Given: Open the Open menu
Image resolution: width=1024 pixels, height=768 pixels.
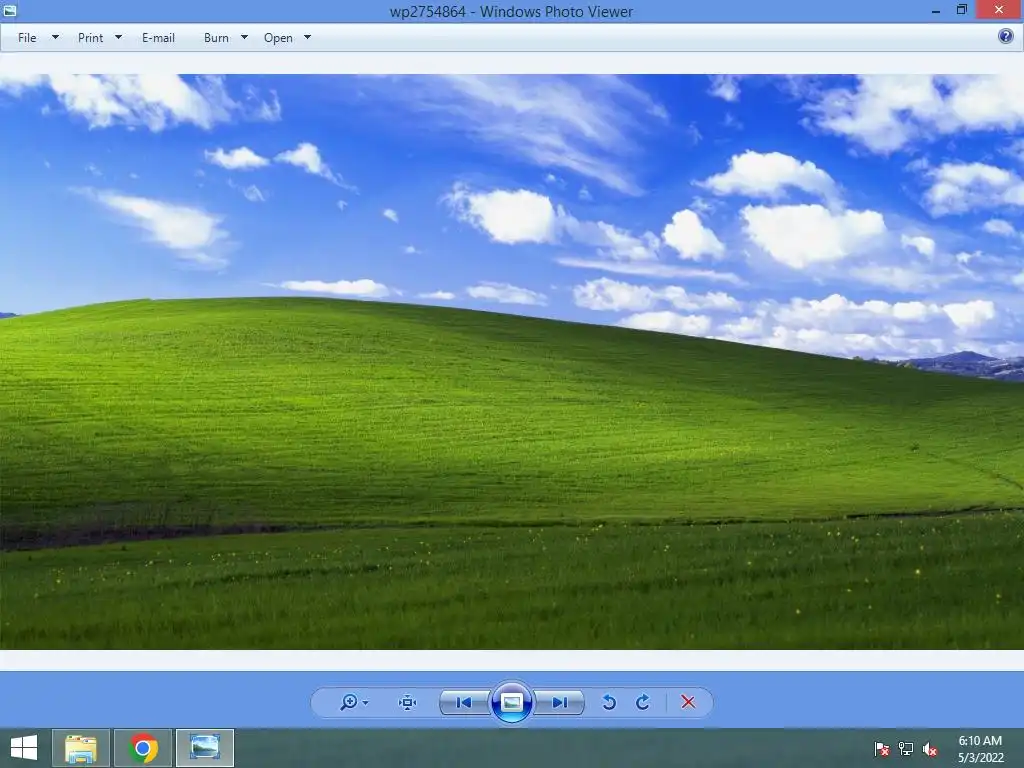Looking at the screenshot, I should point(278,38).
